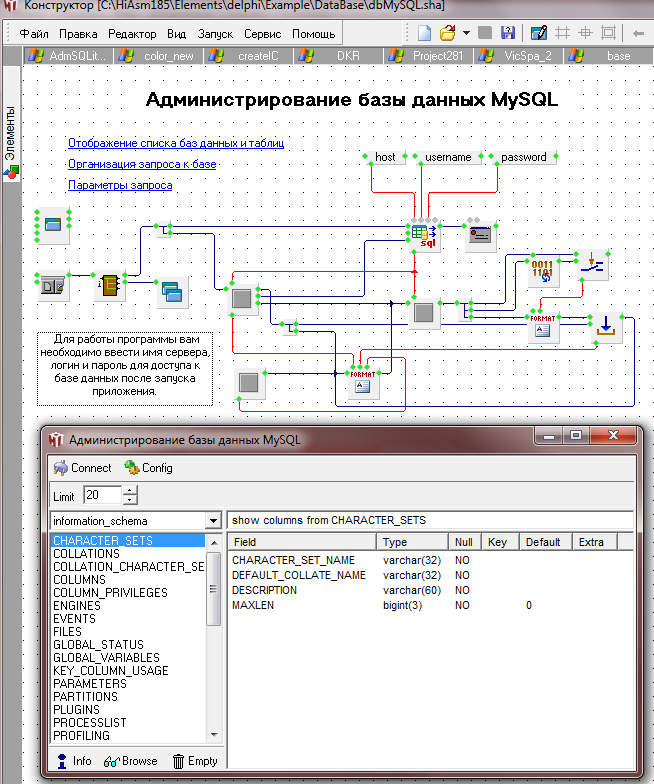Switch to the createIC tab
The height and width of the screenshot is (784, 654).
tap(248, 56)
